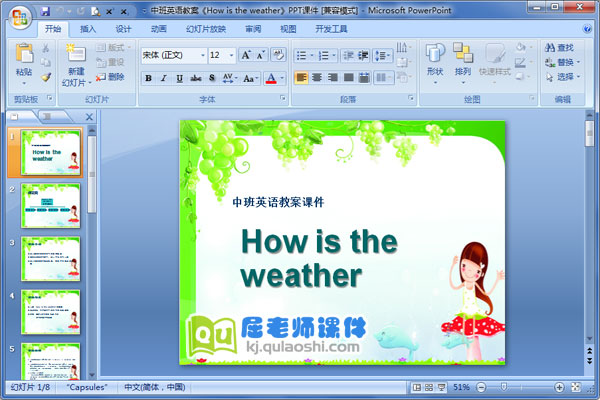Screen dimensions: 600x400
Task: Start slide show from status bar
Action: point(441,387)
